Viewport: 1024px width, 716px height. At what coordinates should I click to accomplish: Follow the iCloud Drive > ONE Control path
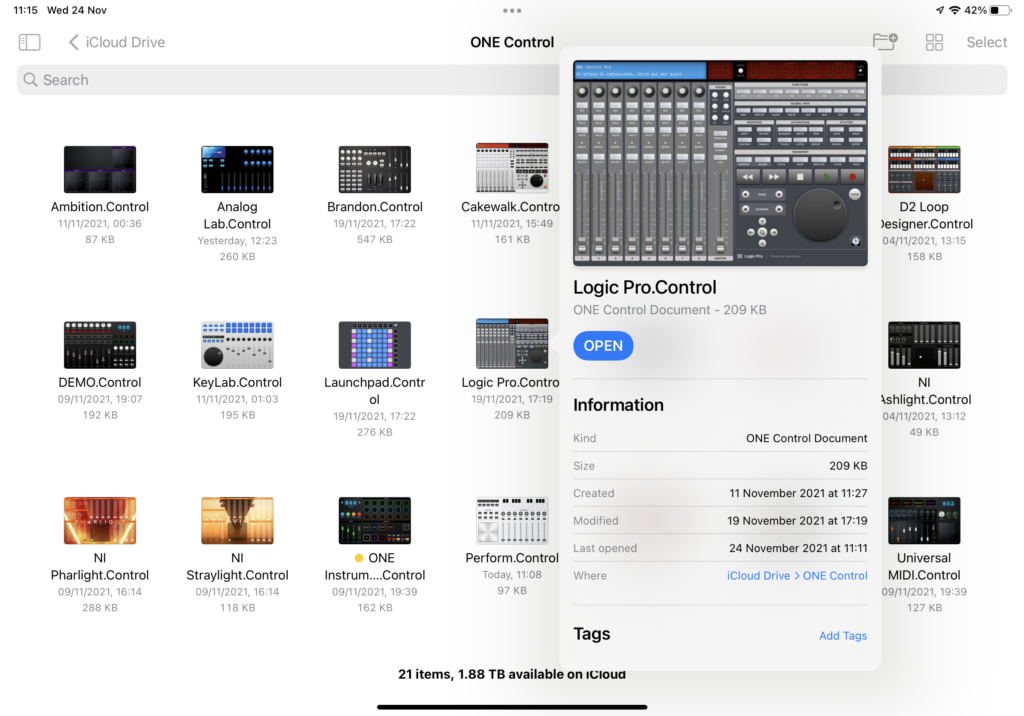(797, 576)
